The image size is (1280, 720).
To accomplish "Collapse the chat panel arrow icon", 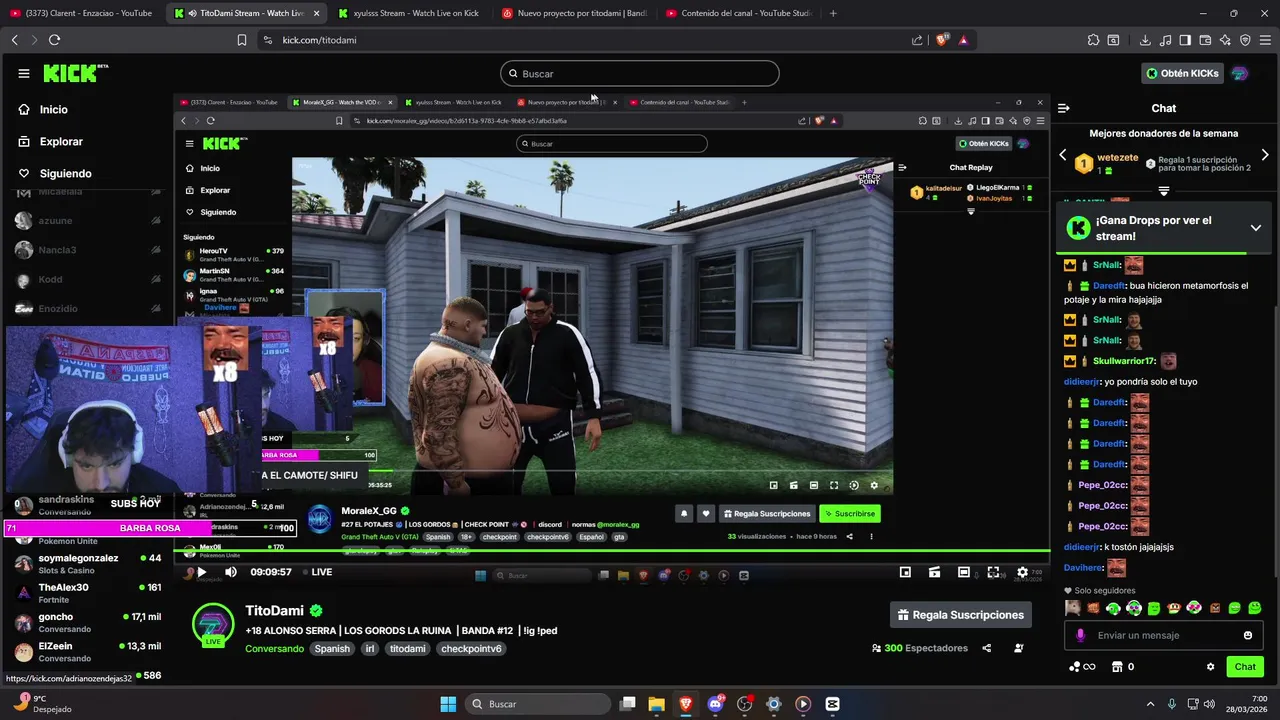I will coord(1064,108).
